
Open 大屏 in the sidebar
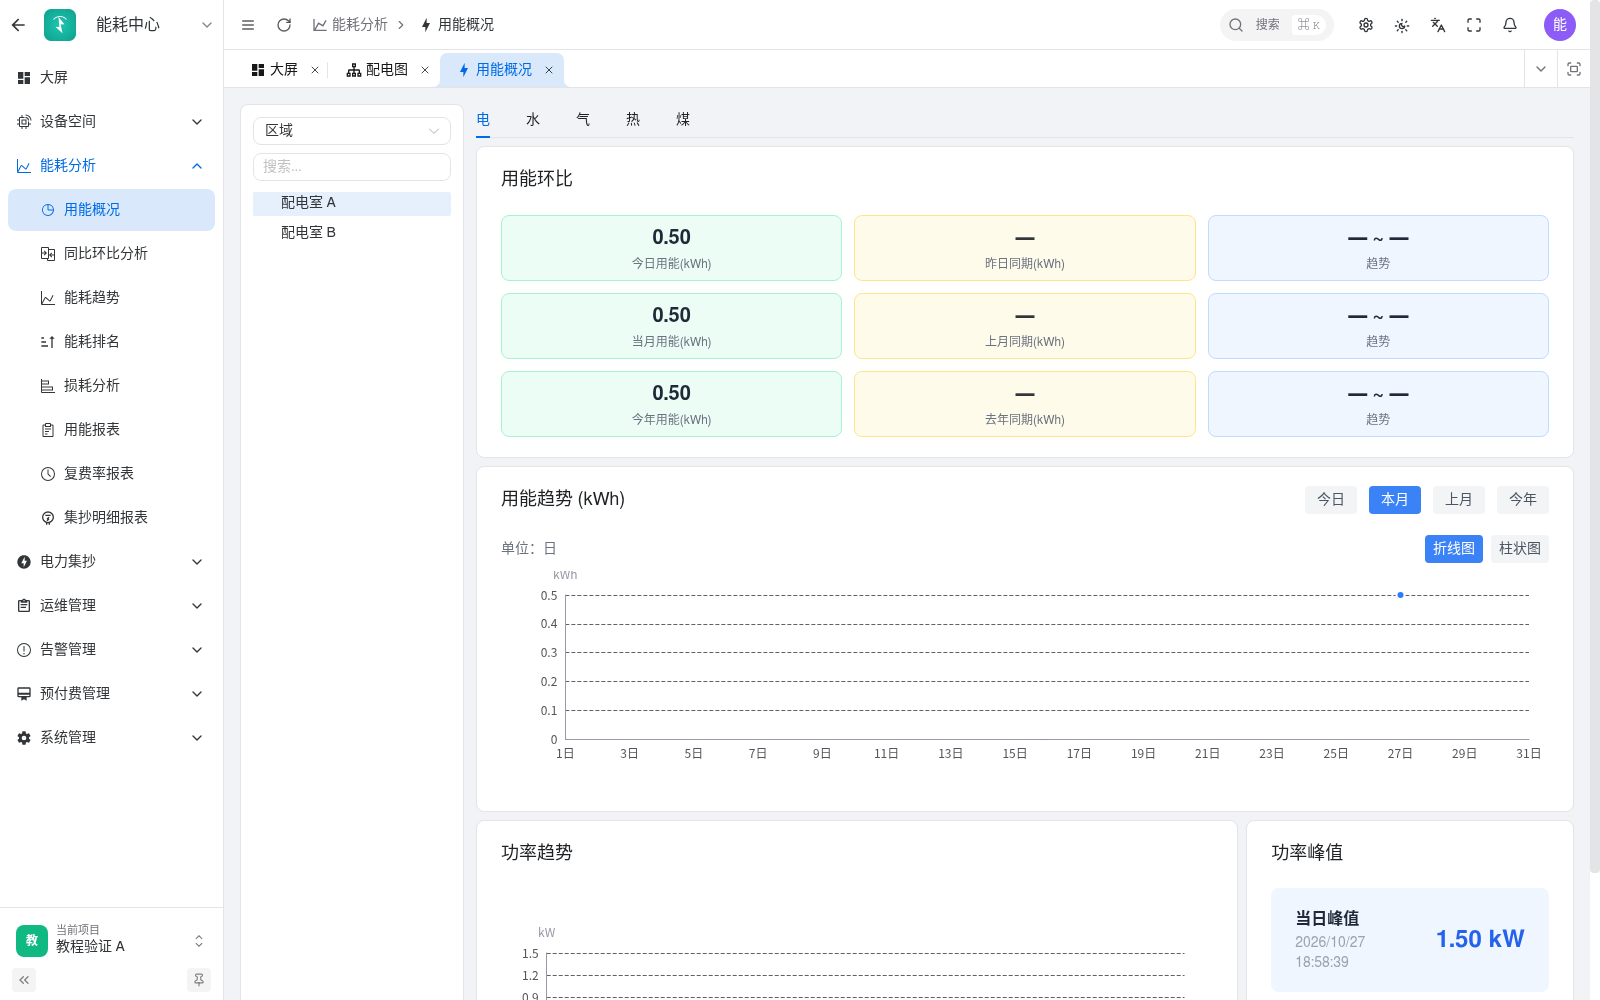tap(111, 77)
